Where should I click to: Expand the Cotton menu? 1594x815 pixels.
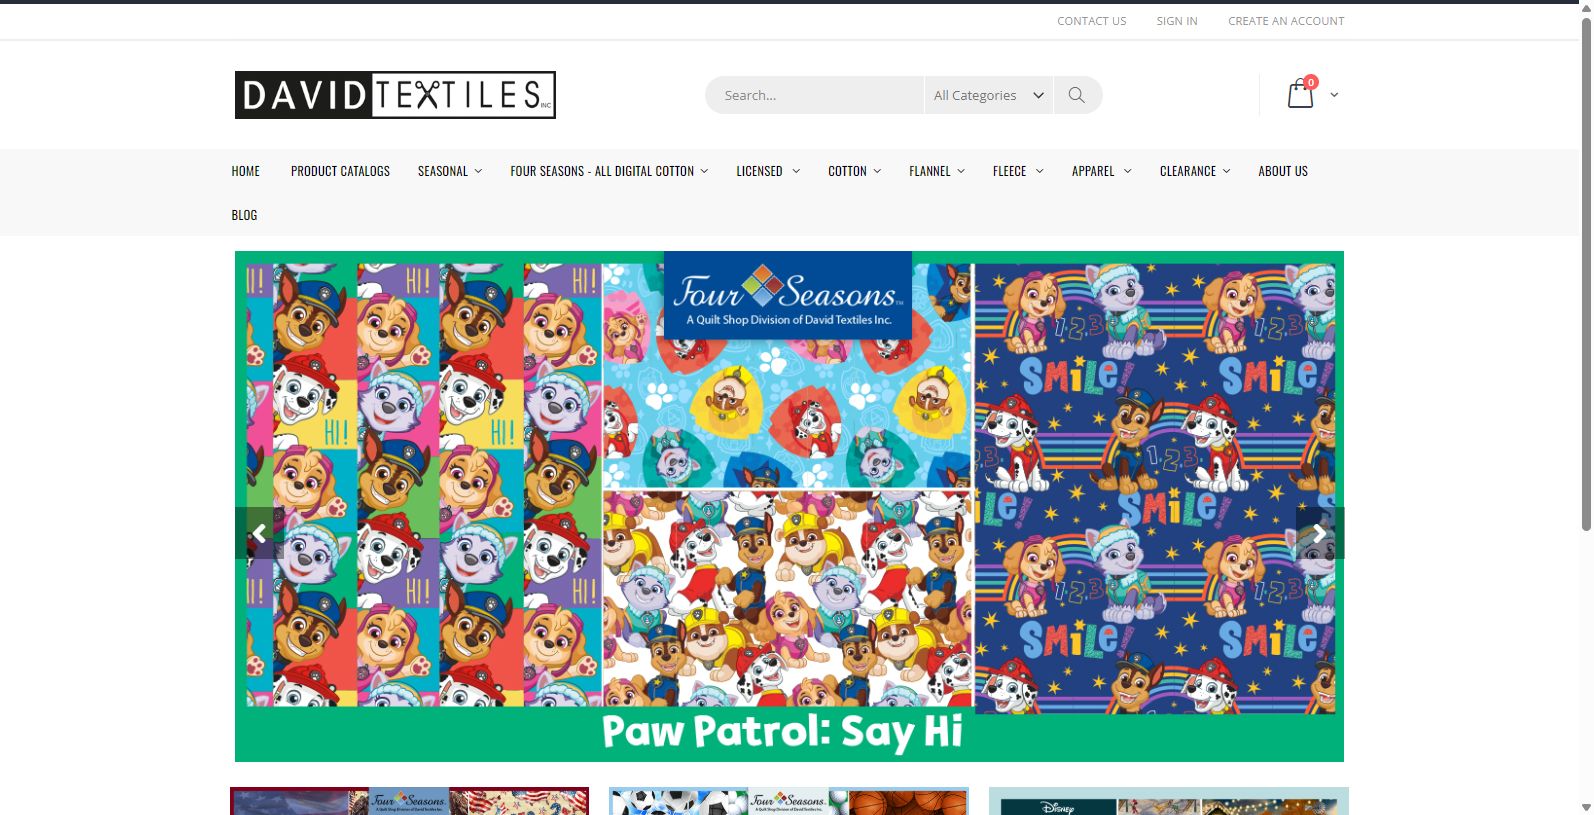pyautogui.click(x=855, y=171)
